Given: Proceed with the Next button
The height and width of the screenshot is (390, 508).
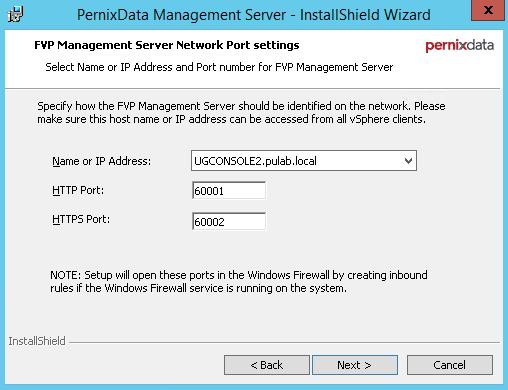Looking at the screenshot, I should pyautogui.click(x=355, y=365).
